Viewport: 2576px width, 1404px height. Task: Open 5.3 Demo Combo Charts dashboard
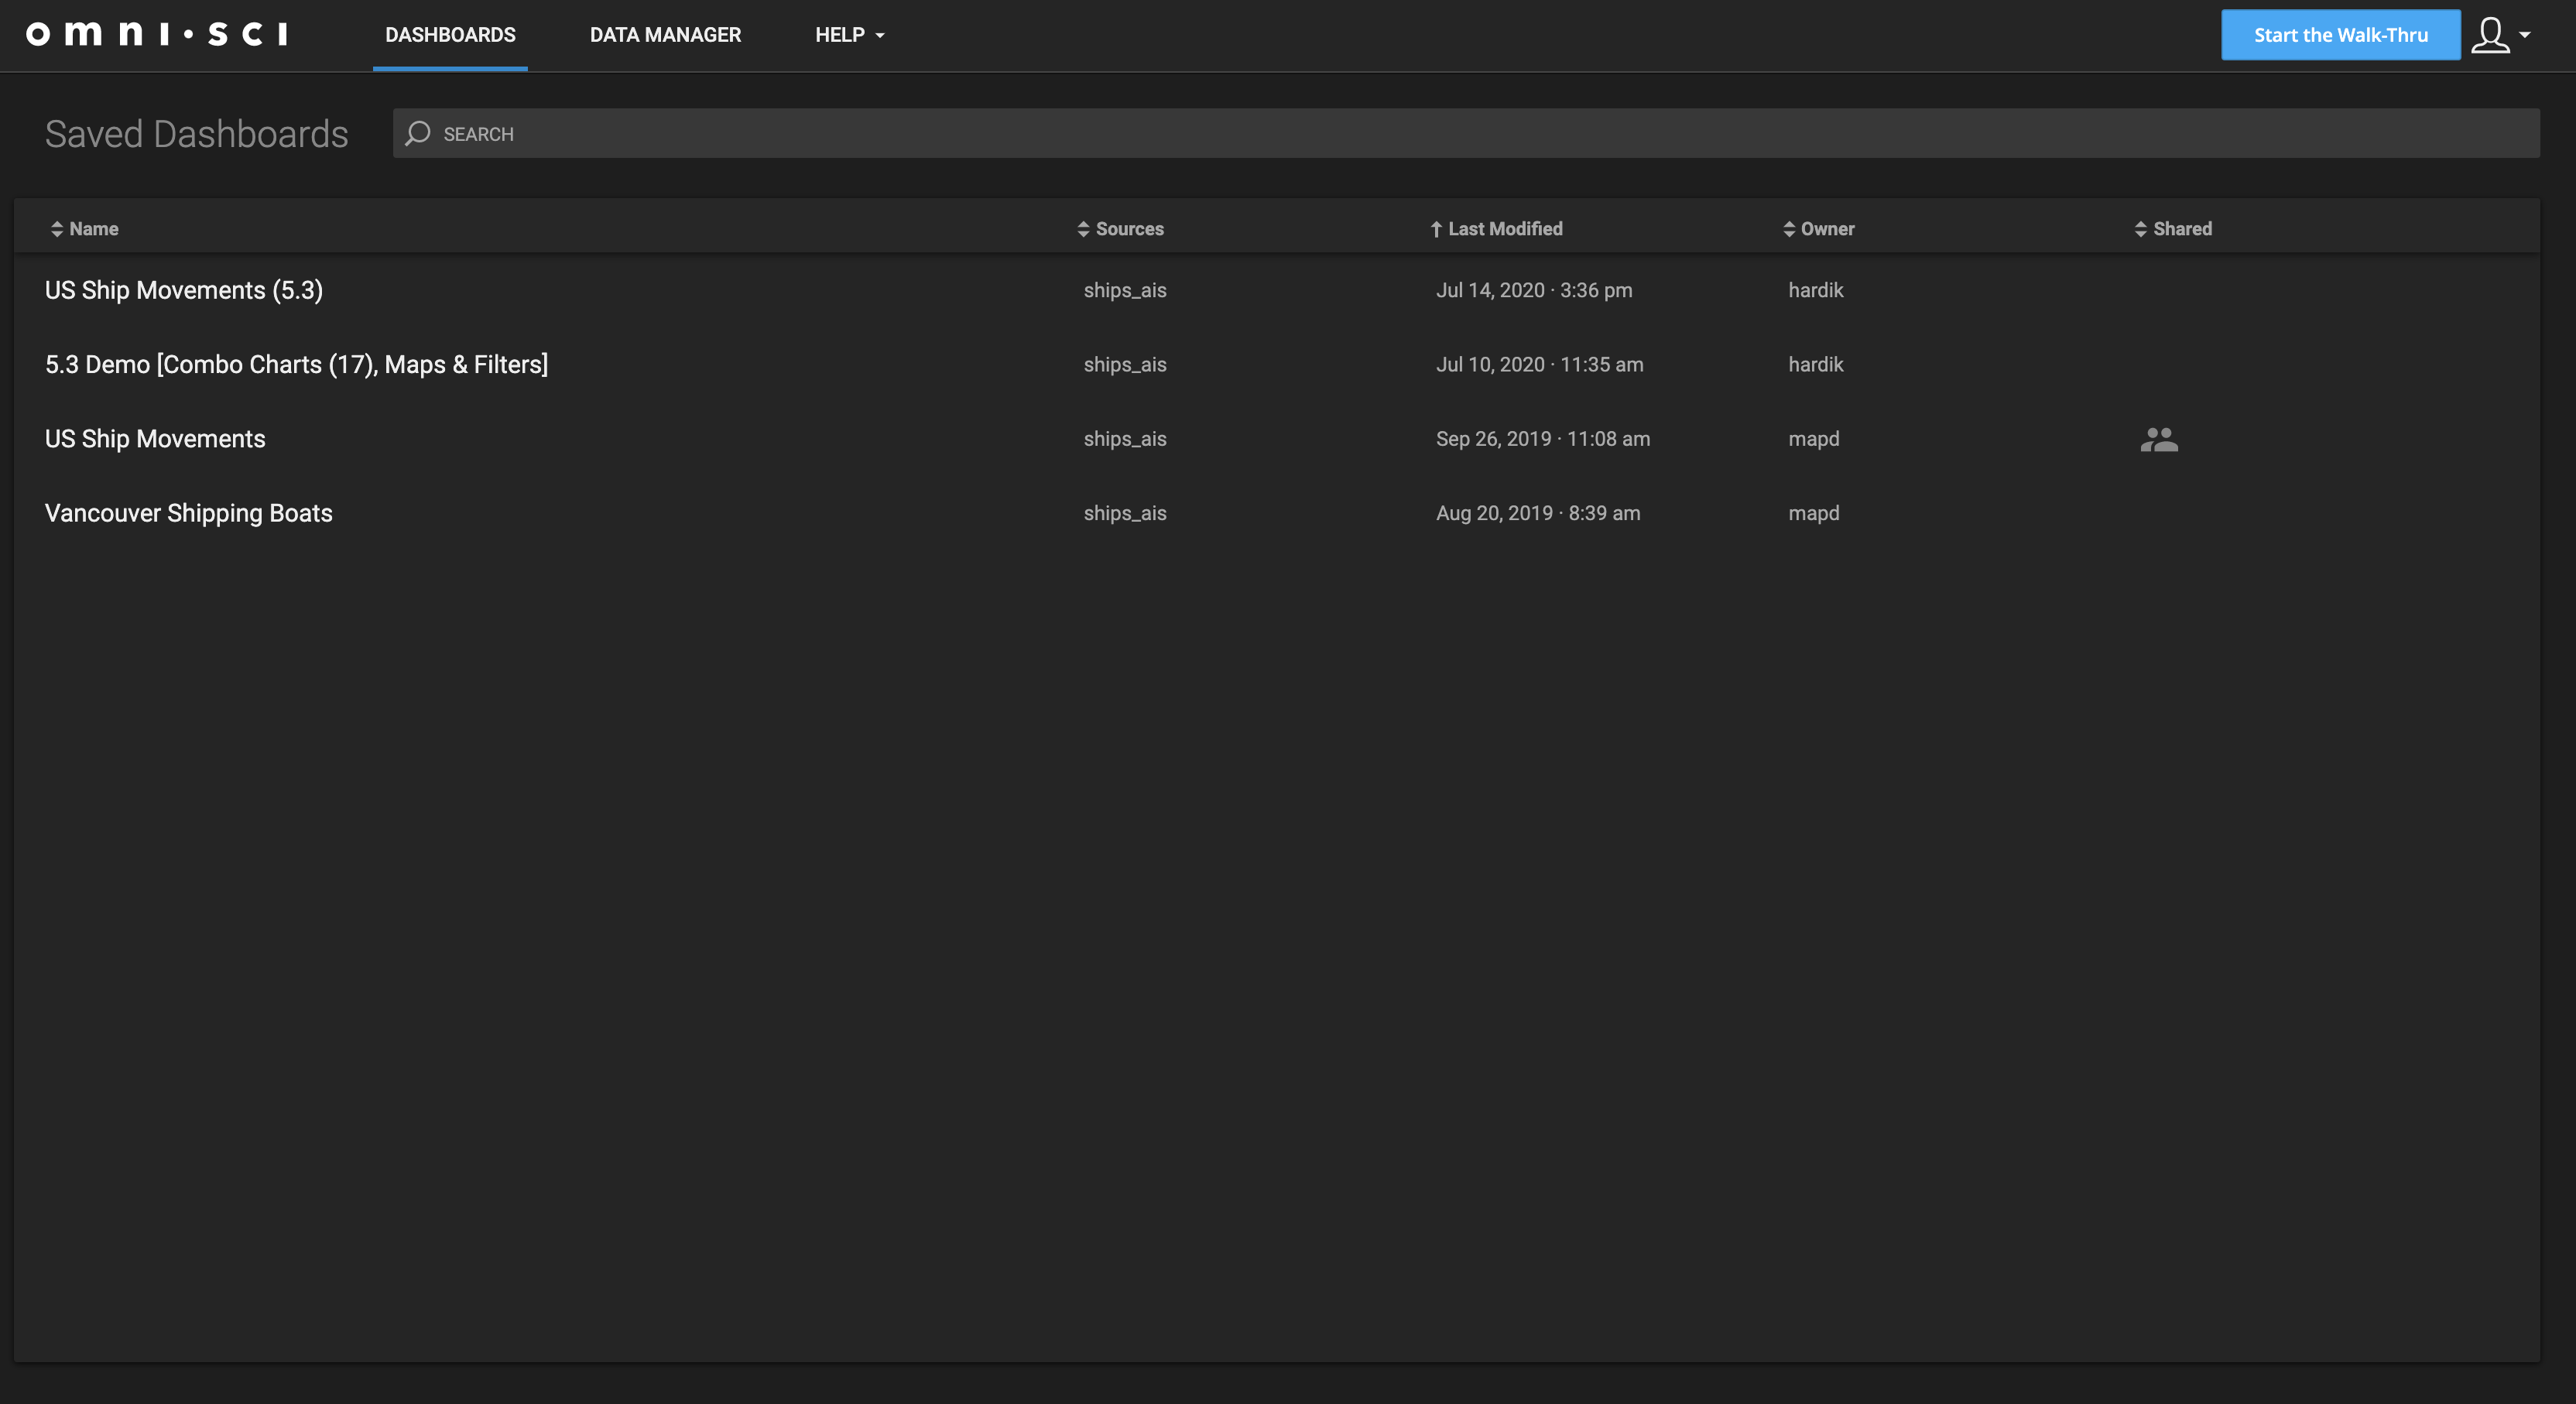coord(296,364)
